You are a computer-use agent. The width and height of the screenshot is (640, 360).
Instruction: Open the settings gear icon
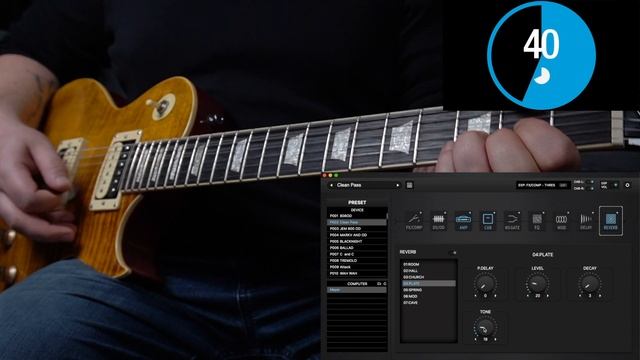[627, 185]
